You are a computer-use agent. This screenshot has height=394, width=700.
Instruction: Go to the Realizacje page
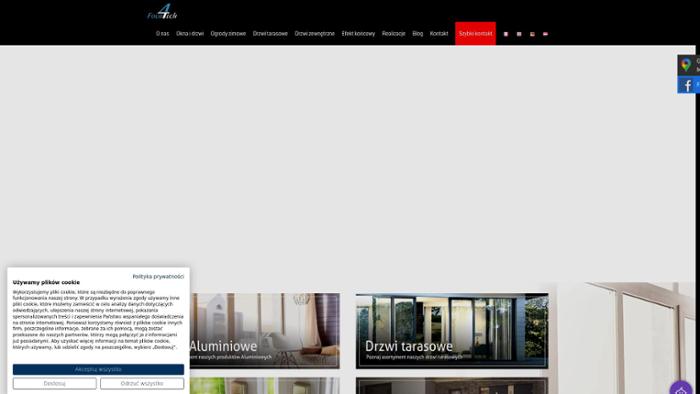pos(393,33)
